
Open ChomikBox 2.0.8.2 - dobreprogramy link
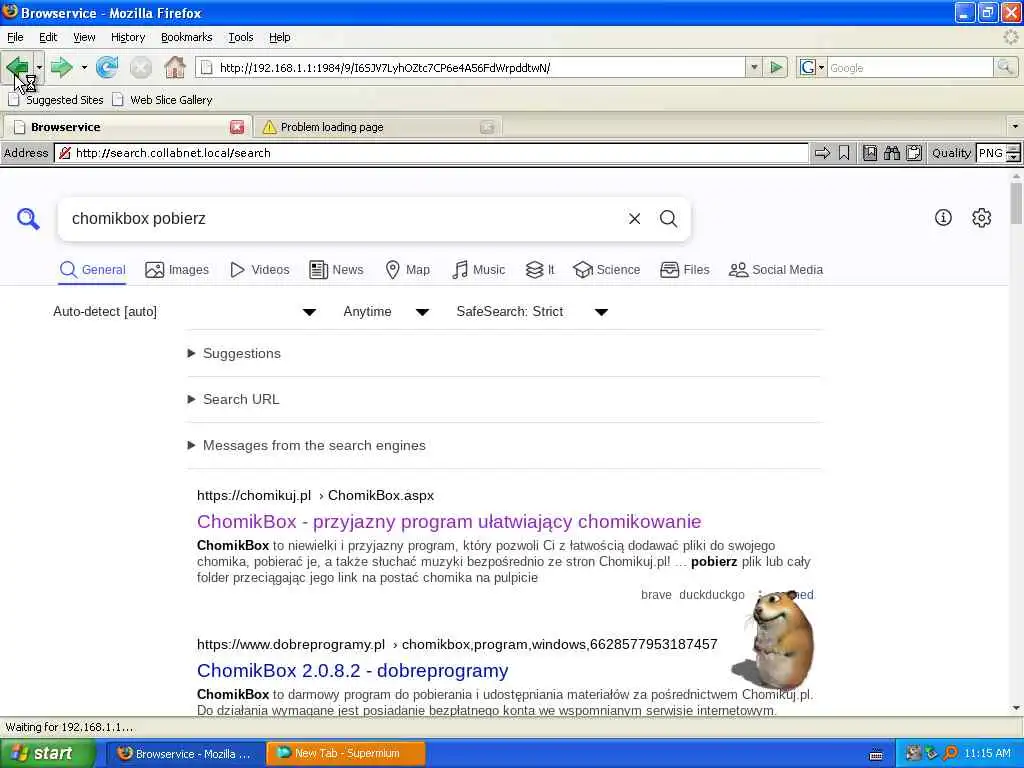click(353, 671)
